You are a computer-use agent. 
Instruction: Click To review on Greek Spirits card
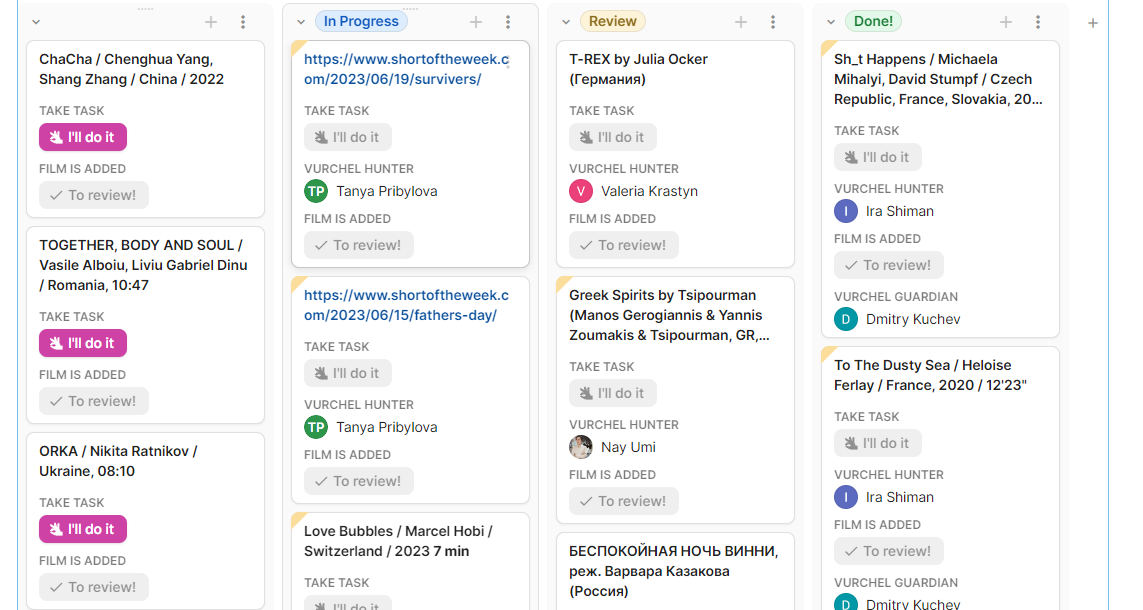[x=624, y=501]
